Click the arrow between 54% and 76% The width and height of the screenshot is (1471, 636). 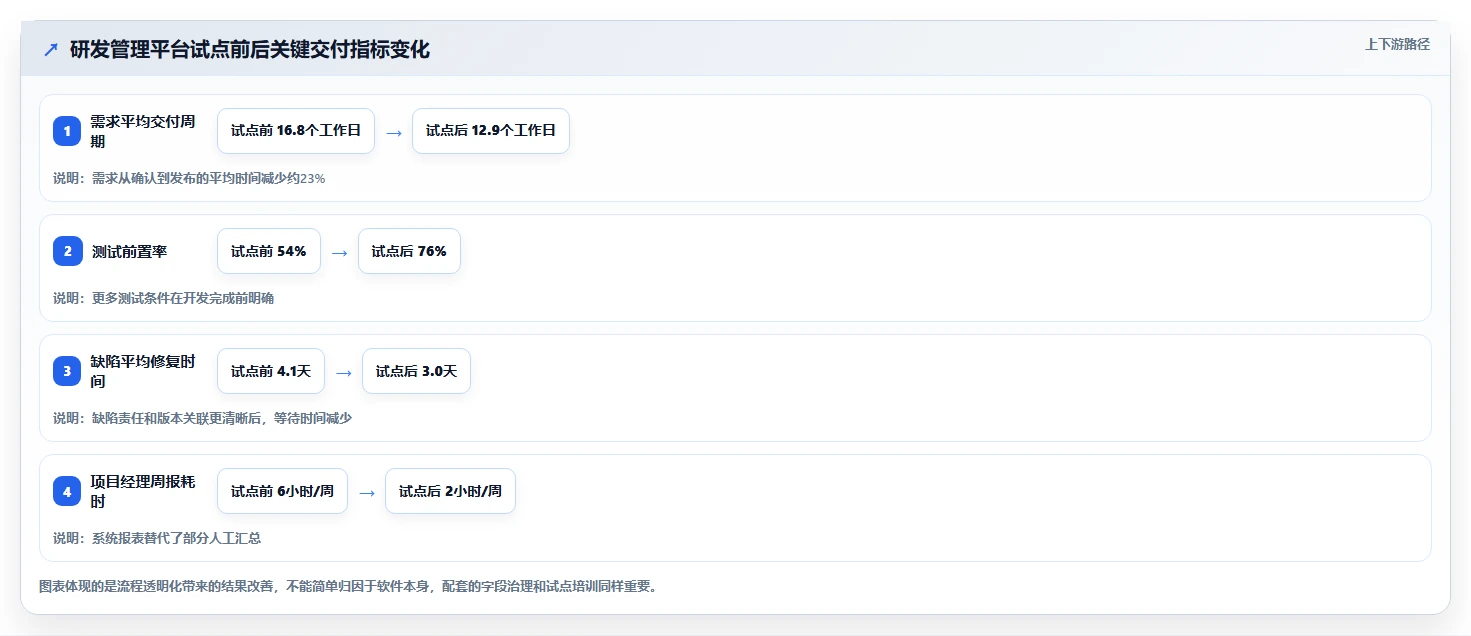tap(339, 252)
